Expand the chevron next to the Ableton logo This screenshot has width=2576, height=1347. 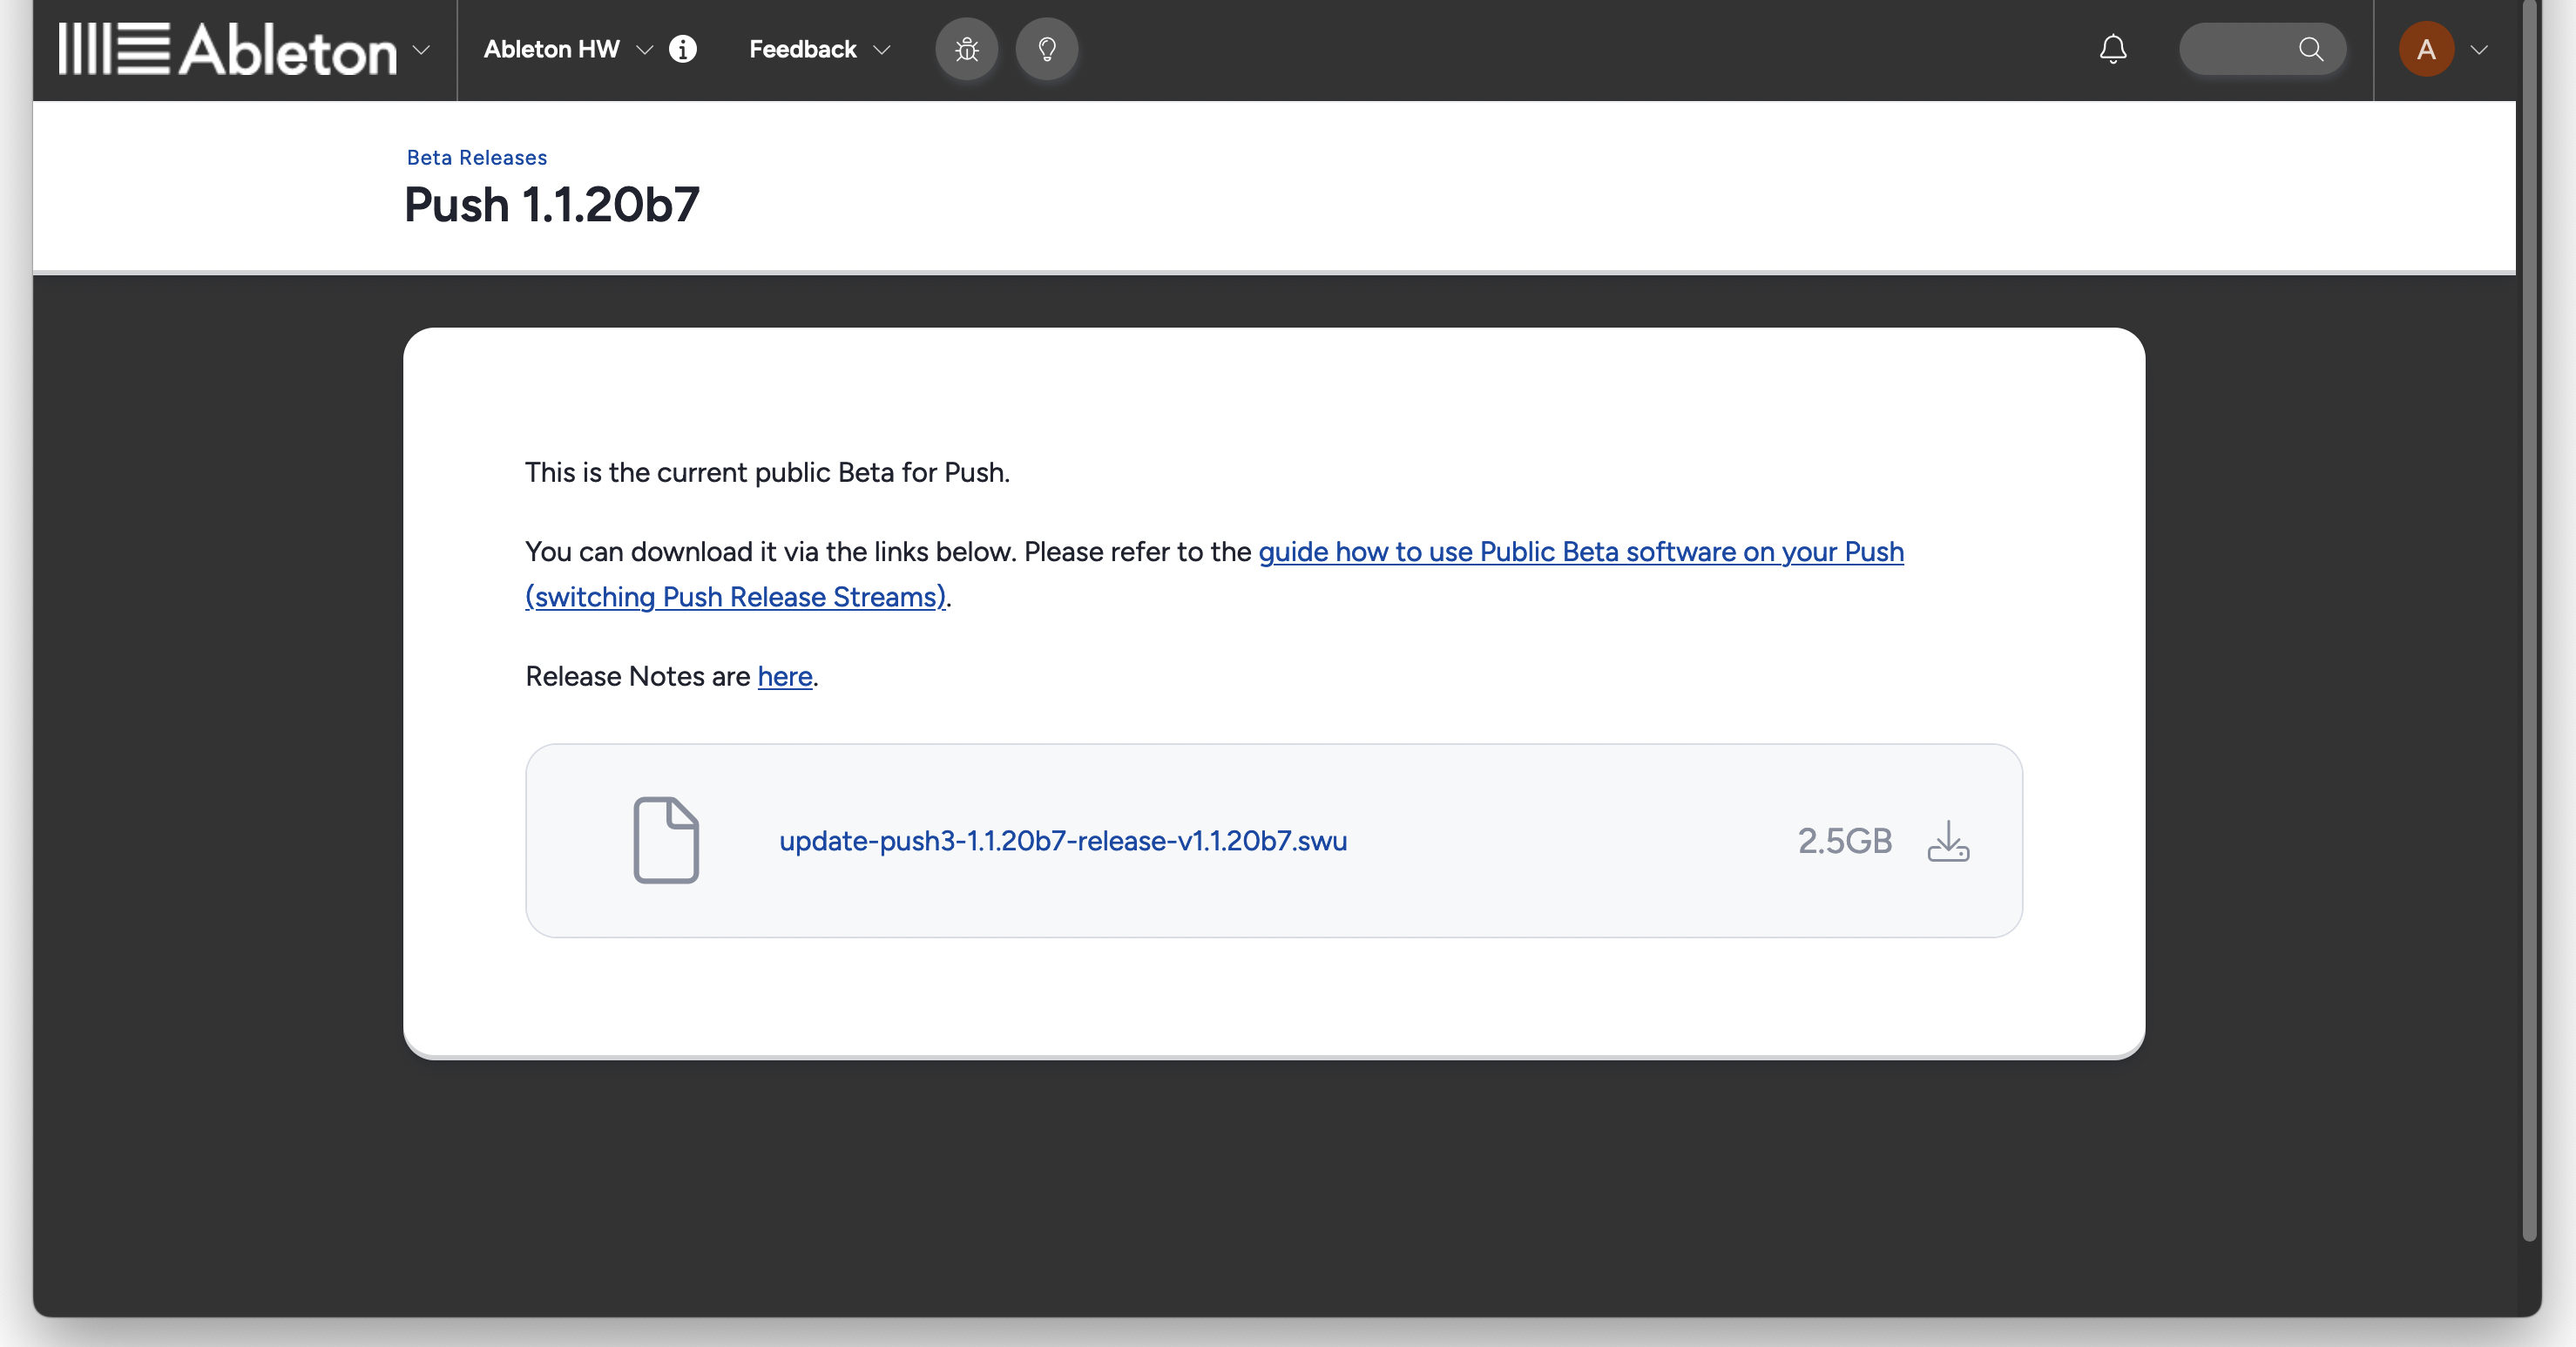click(421, 50)
